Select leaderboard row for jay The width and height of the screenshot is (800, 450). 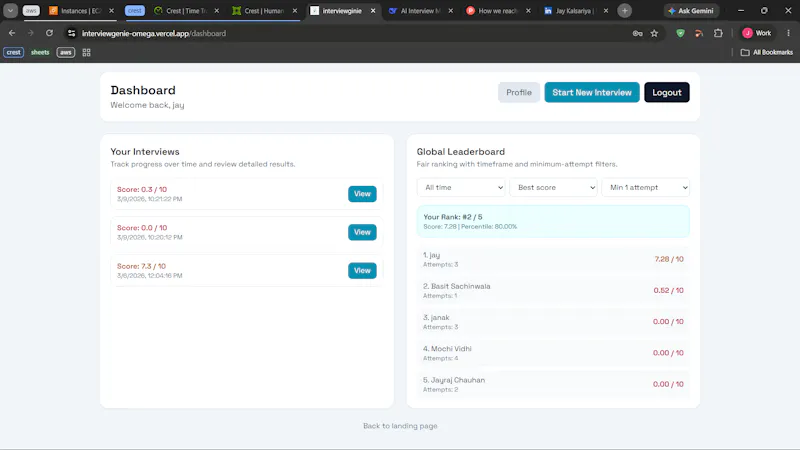[553, 259]
